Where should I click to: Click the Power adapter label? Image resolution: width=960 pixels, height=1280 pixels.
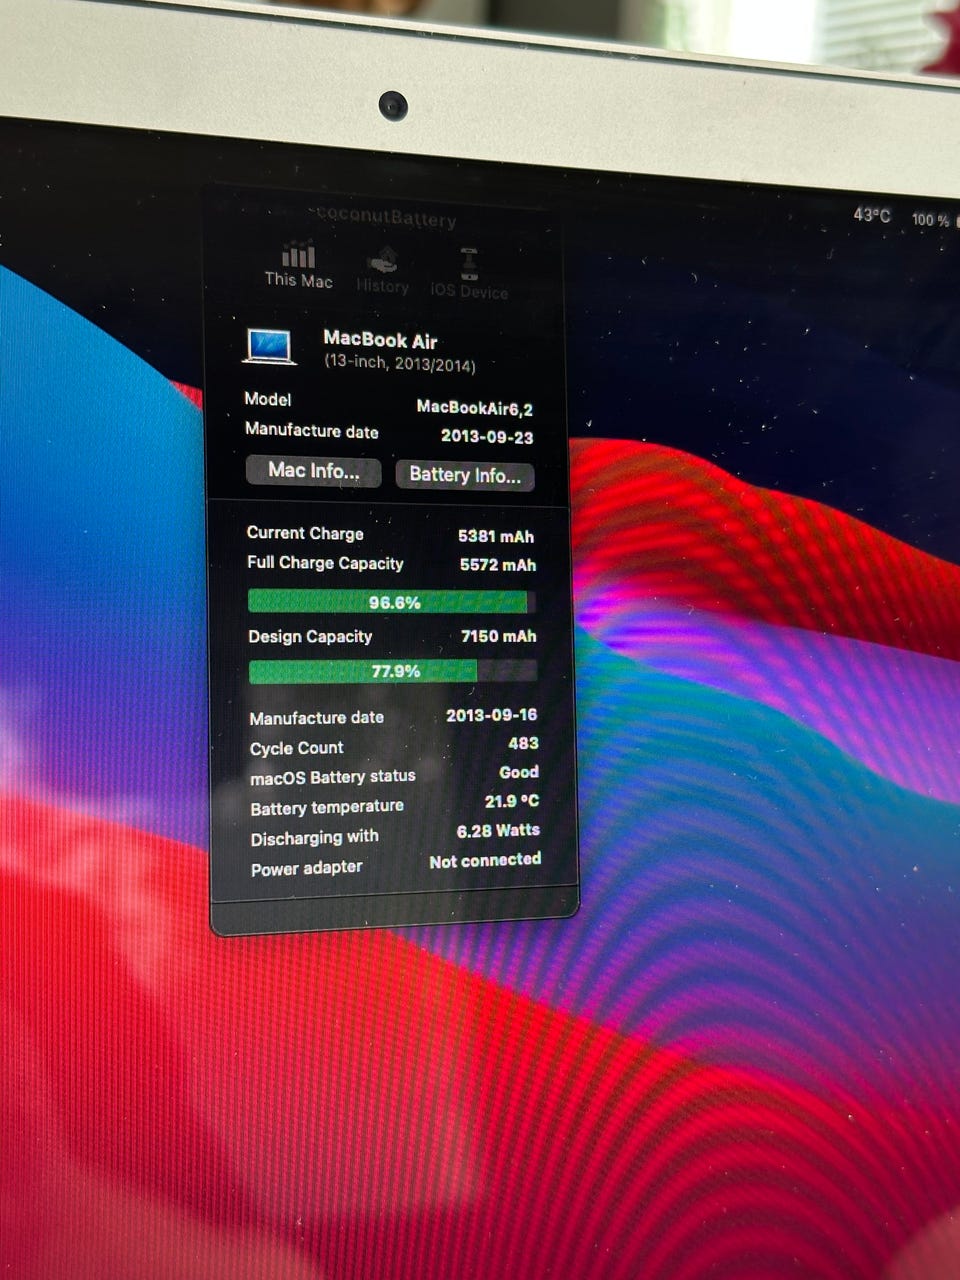pos(306,868)
